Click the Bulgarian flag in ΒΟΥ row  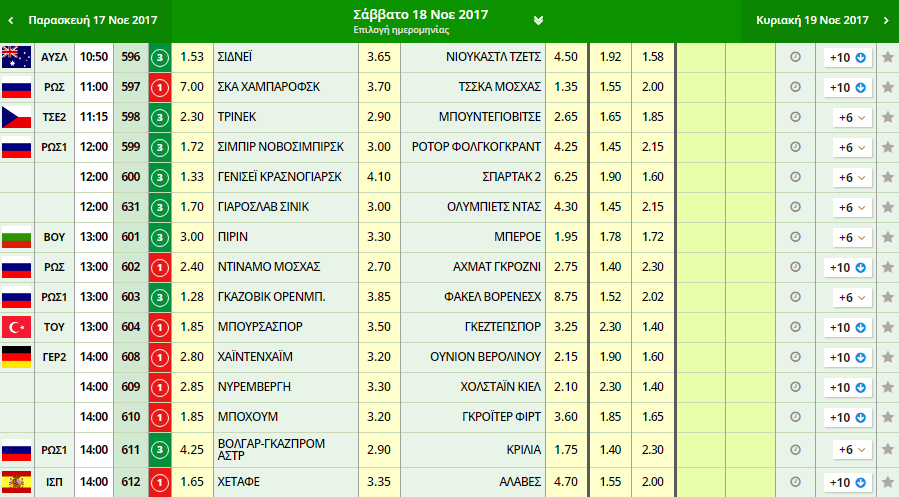tap(17, 237)
